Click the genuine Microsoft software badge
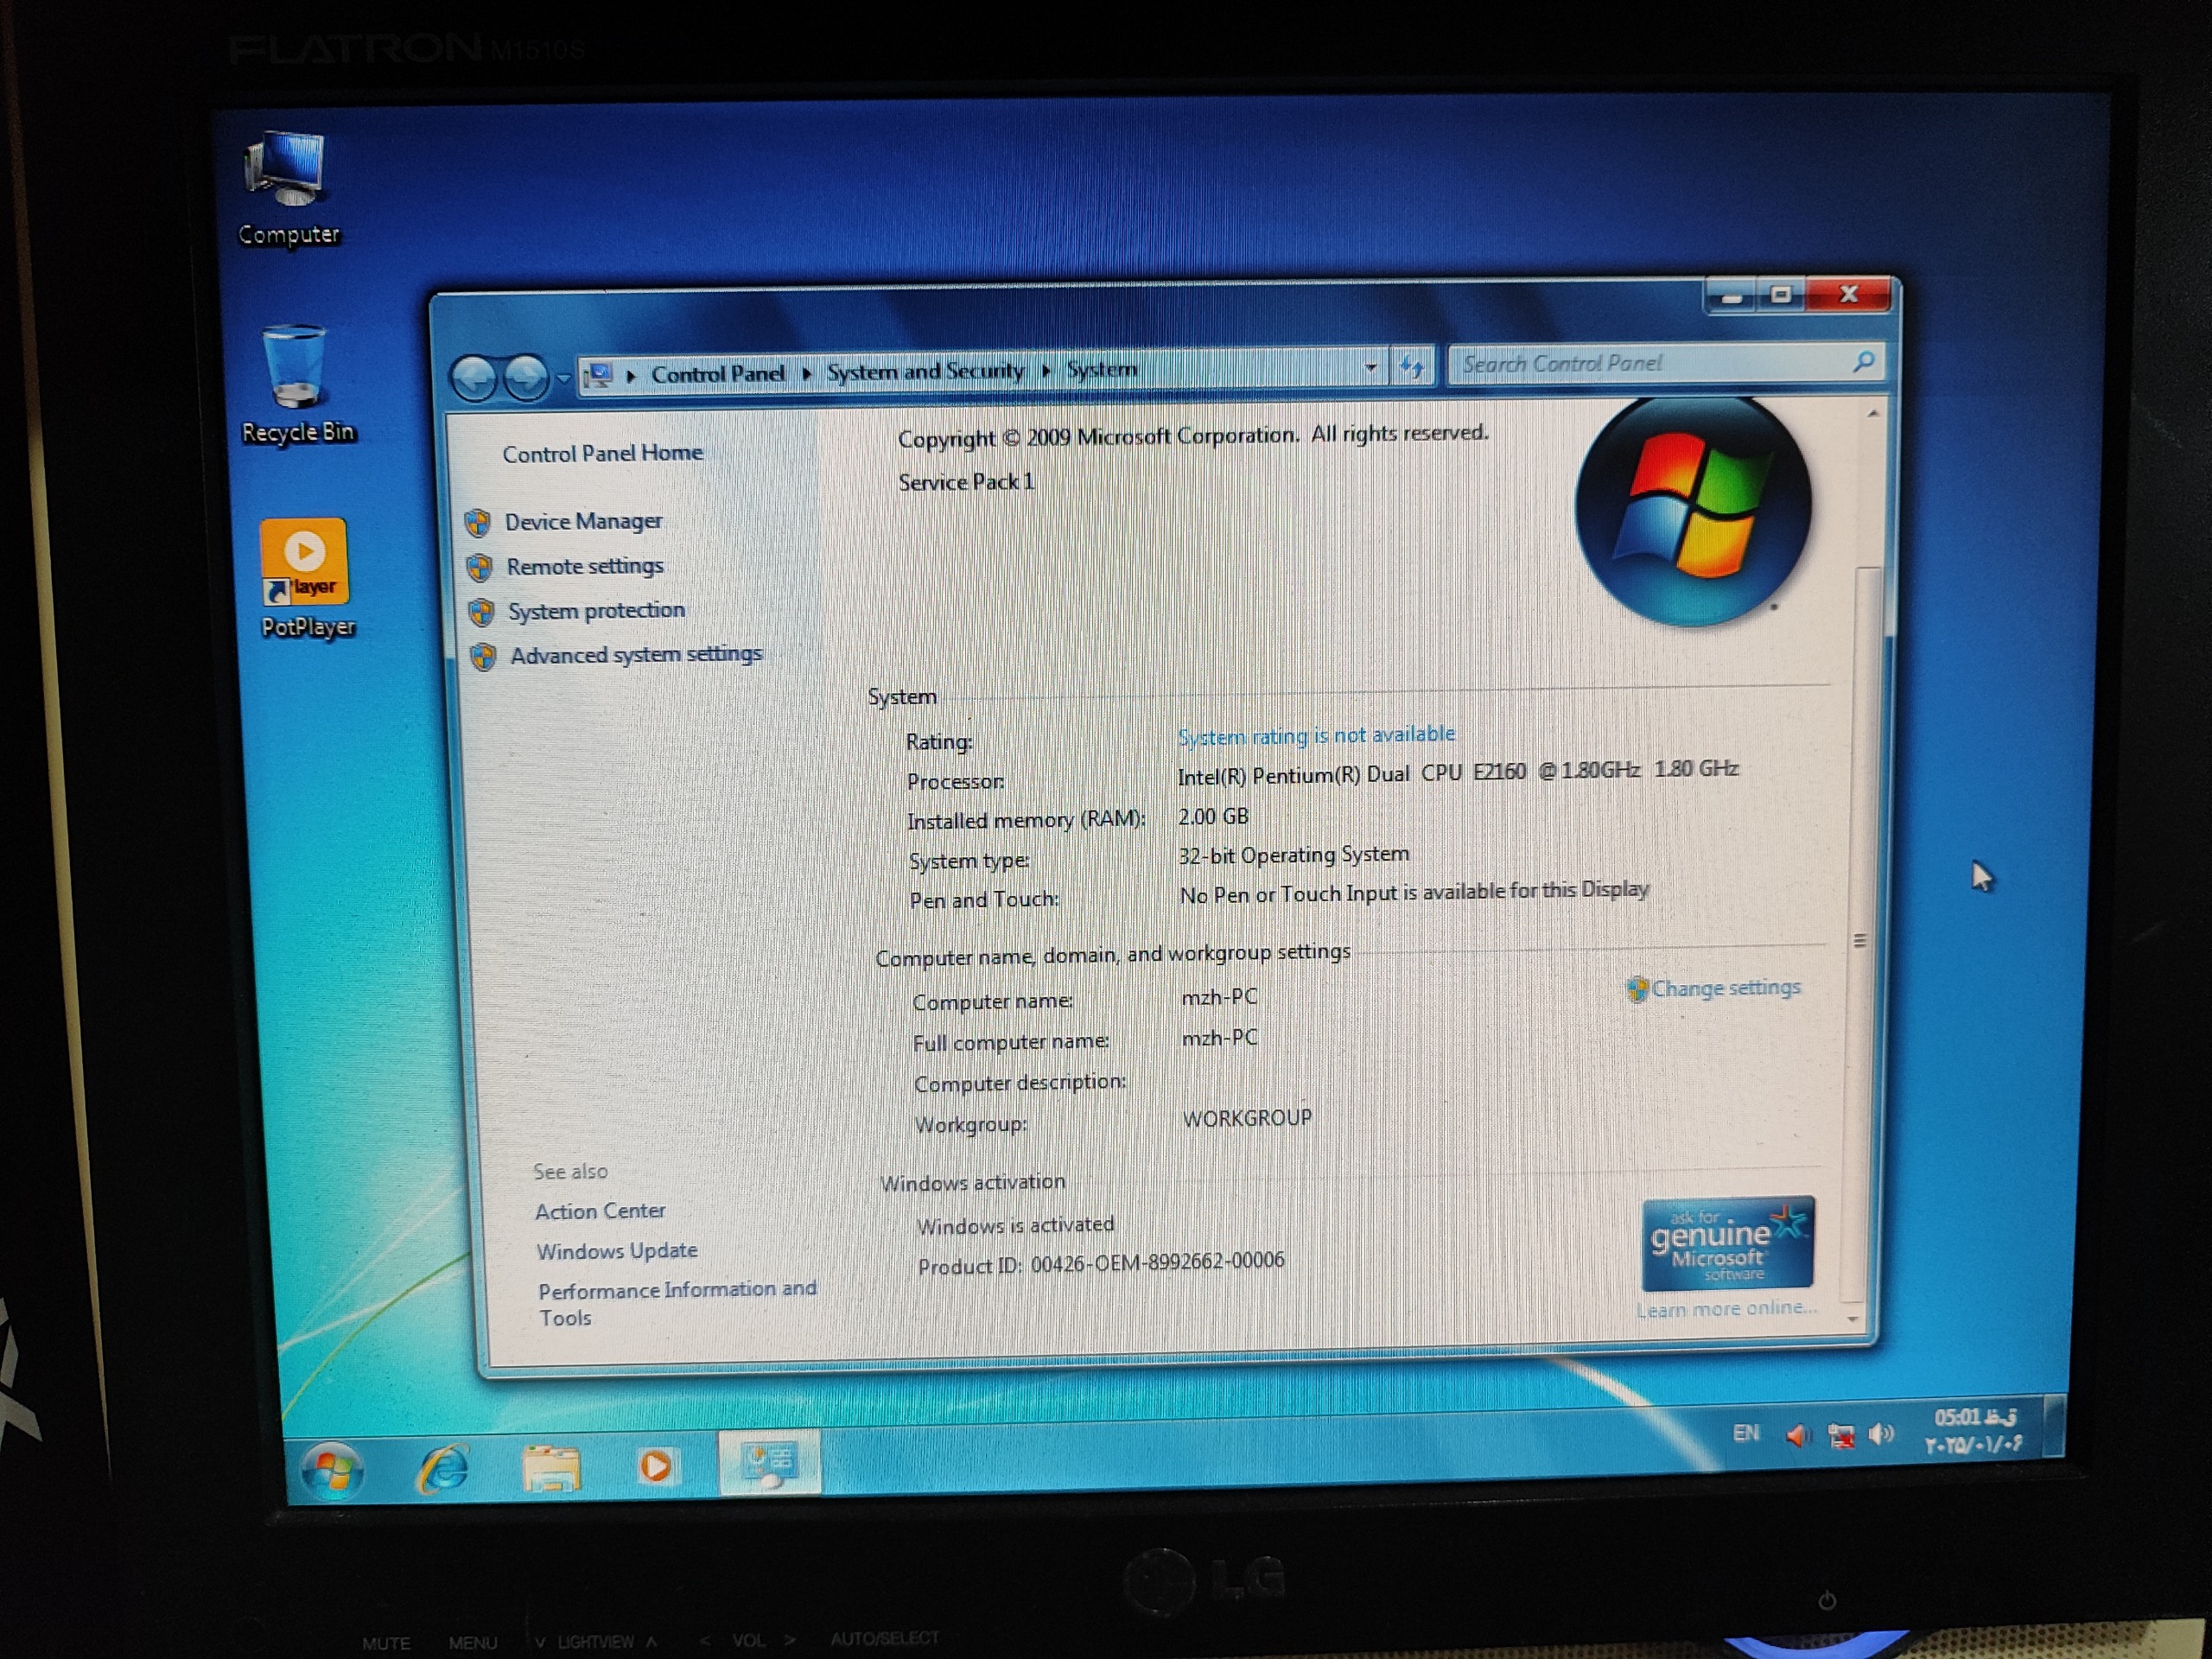The width and height of the screenshot is (2212, 1659). [1728, 1243]
